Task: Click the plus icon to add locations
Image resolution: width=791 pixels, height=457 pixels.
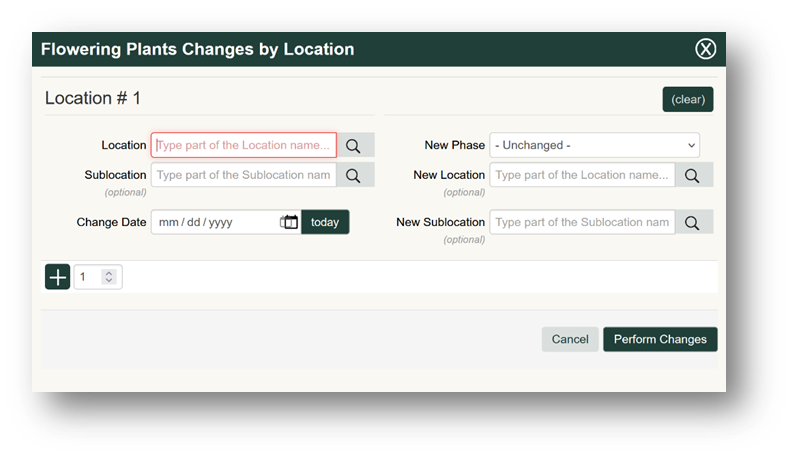Action: point(58,277)
